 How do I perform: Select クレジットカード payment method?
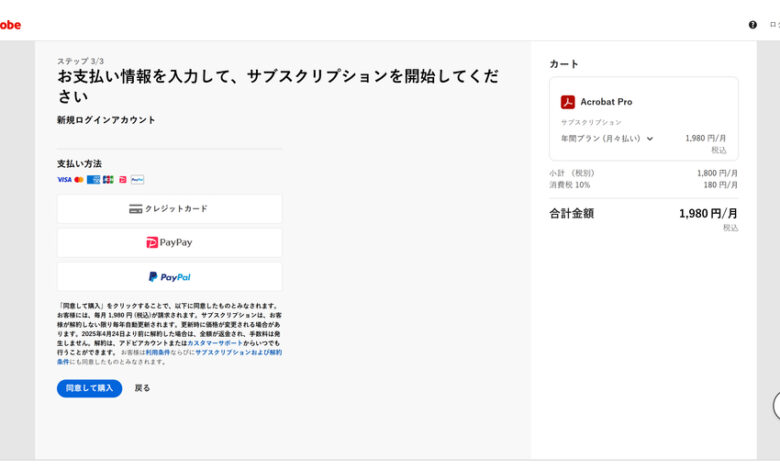click(x=169, y=209)
